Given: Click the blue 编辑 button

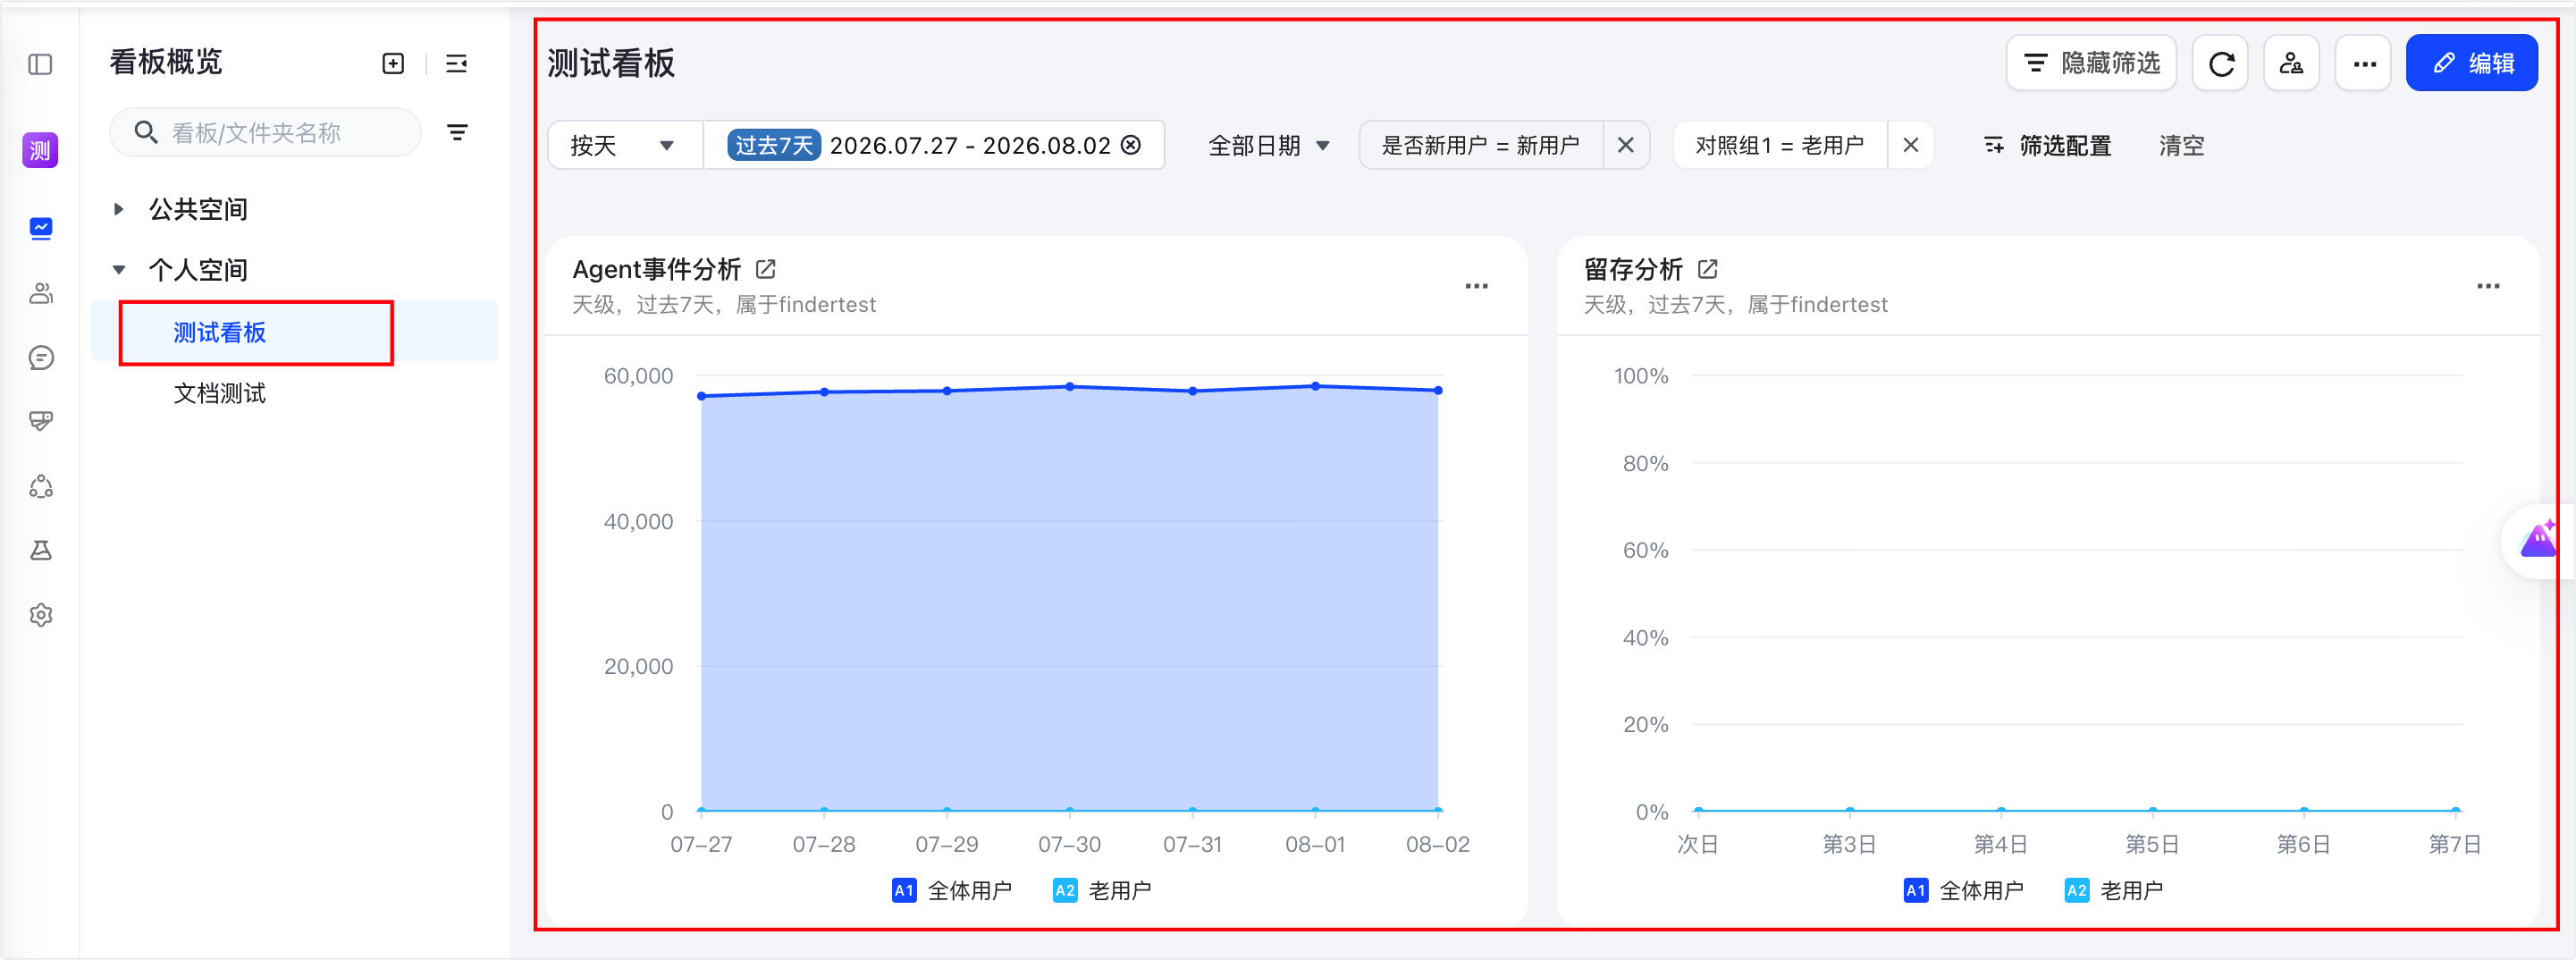Looking at the screenshot, I should tap(2471, 64).
